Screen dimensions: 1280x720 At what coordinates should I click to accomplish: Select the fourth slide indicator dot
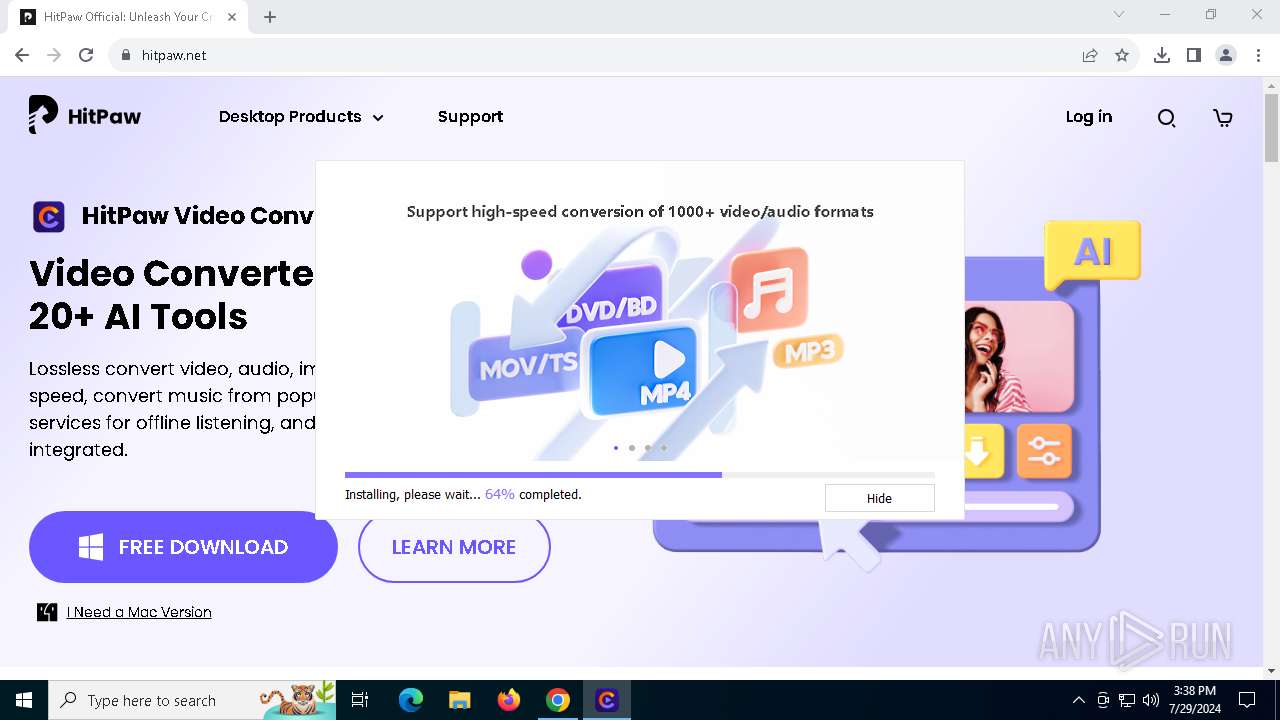tap(663, 448)
